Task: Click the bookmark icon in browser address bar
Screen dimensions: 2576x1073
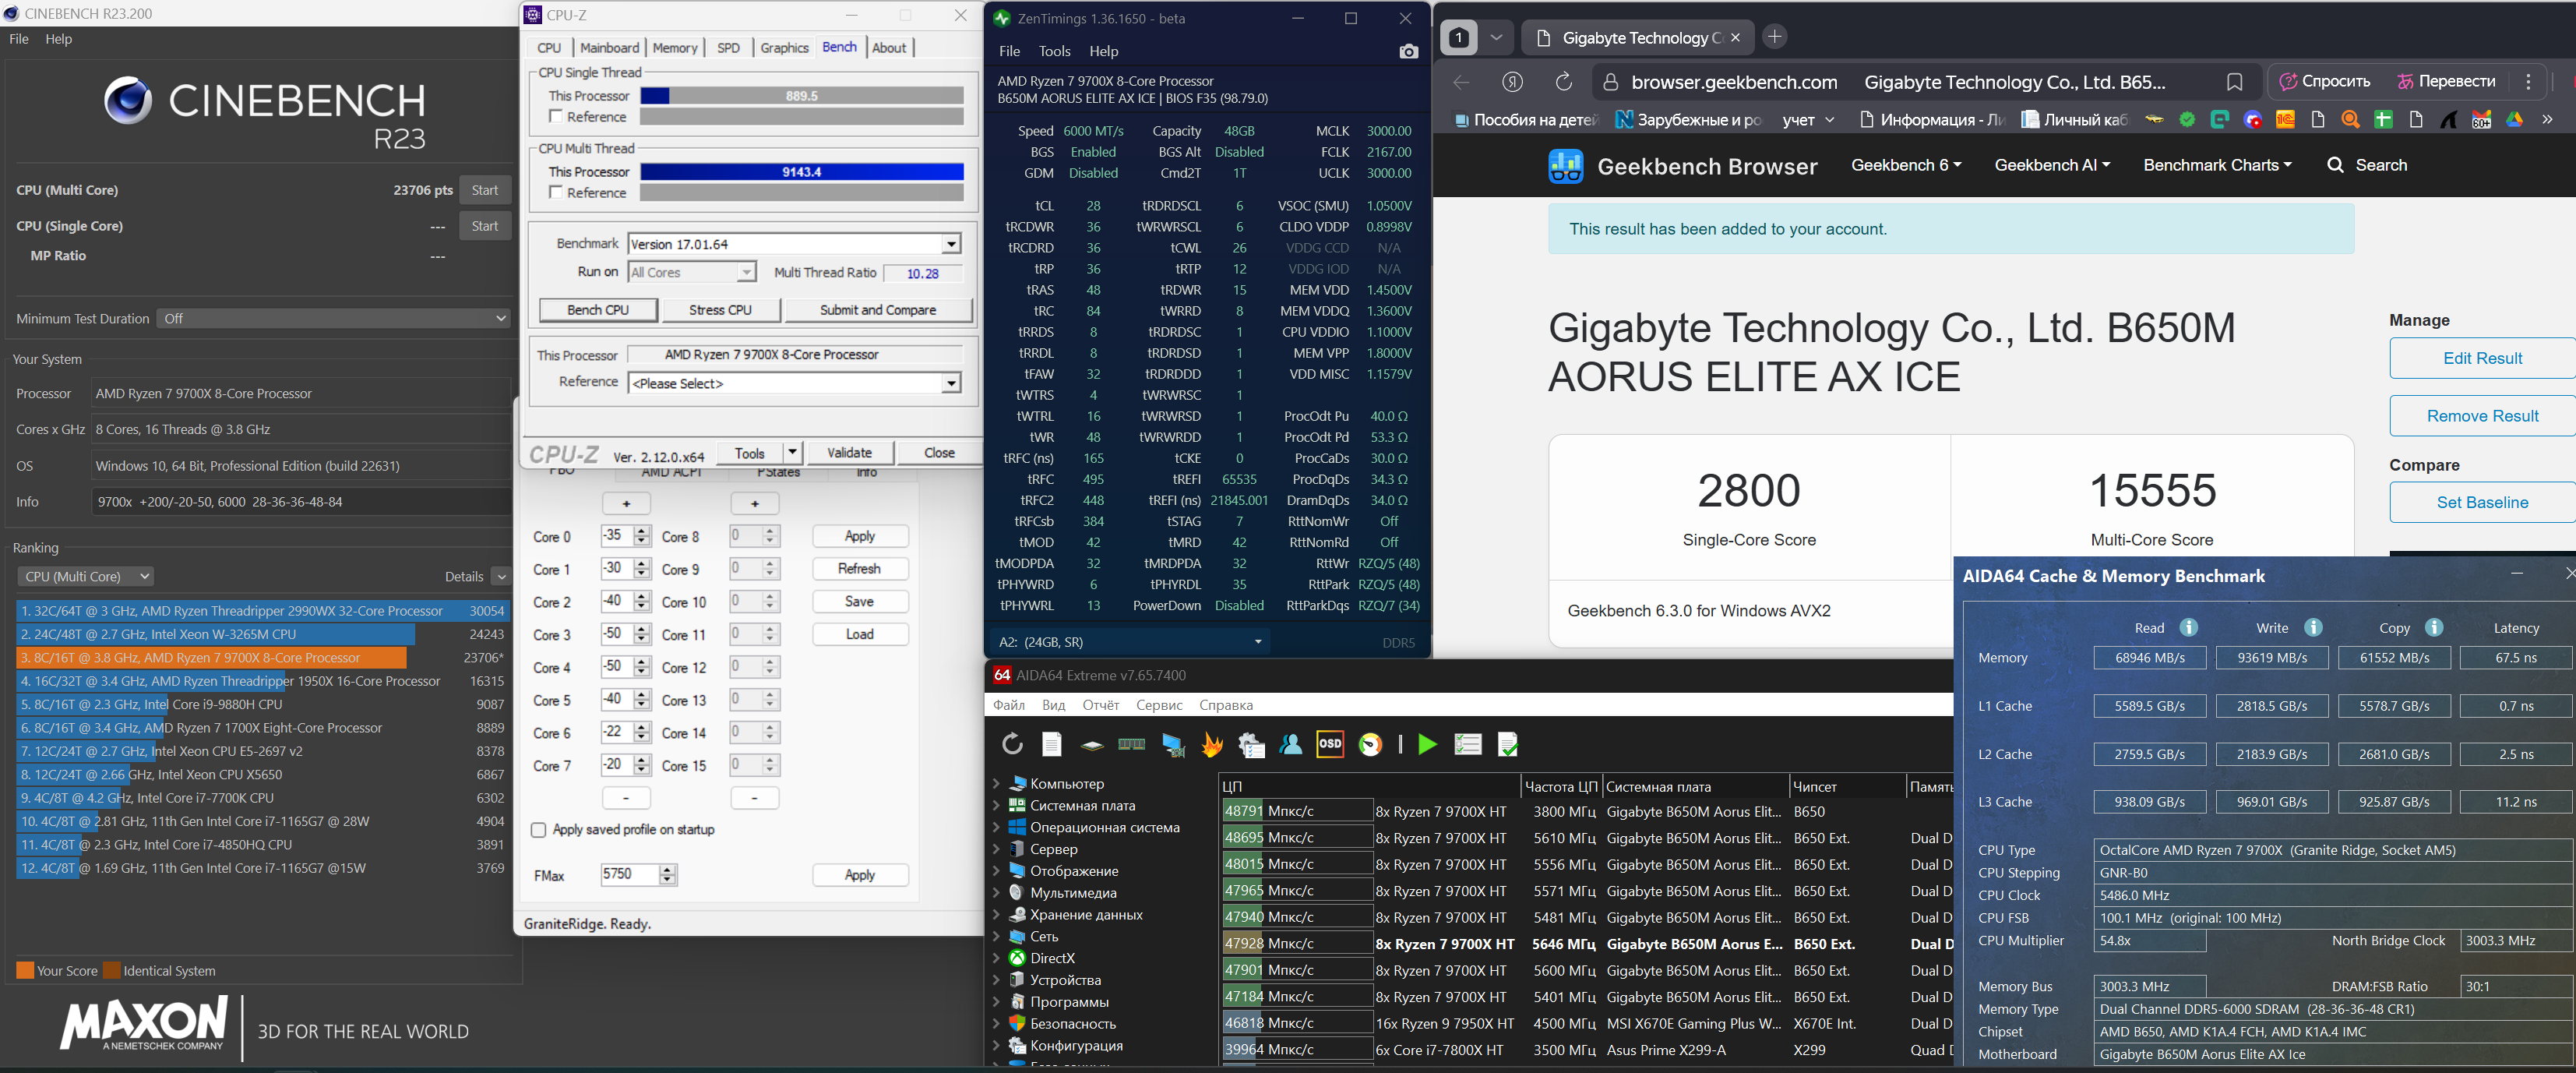Action: coord(2234,82)
